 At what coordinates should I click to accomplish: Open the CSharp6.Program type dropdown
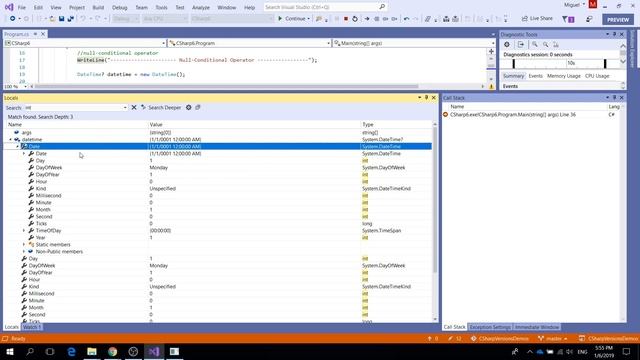coord(329,43)
